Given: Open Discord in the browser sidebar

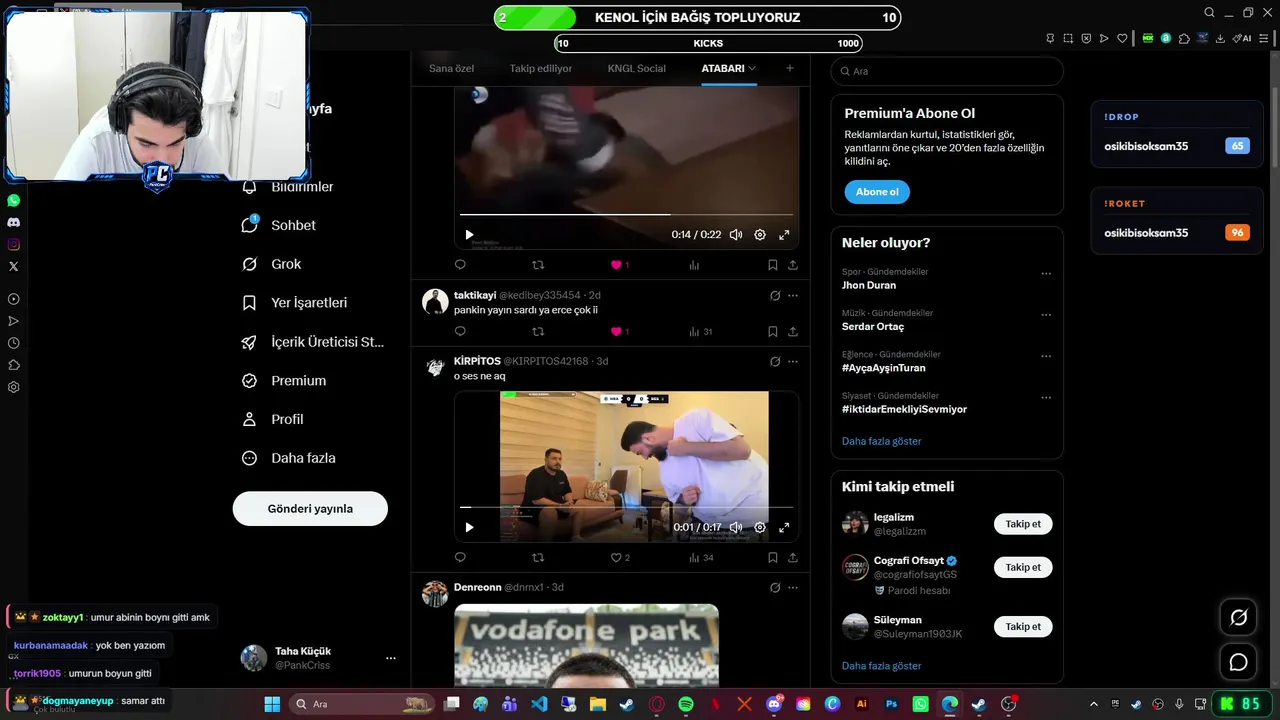Looking at the screenshot, I should 14,222.
